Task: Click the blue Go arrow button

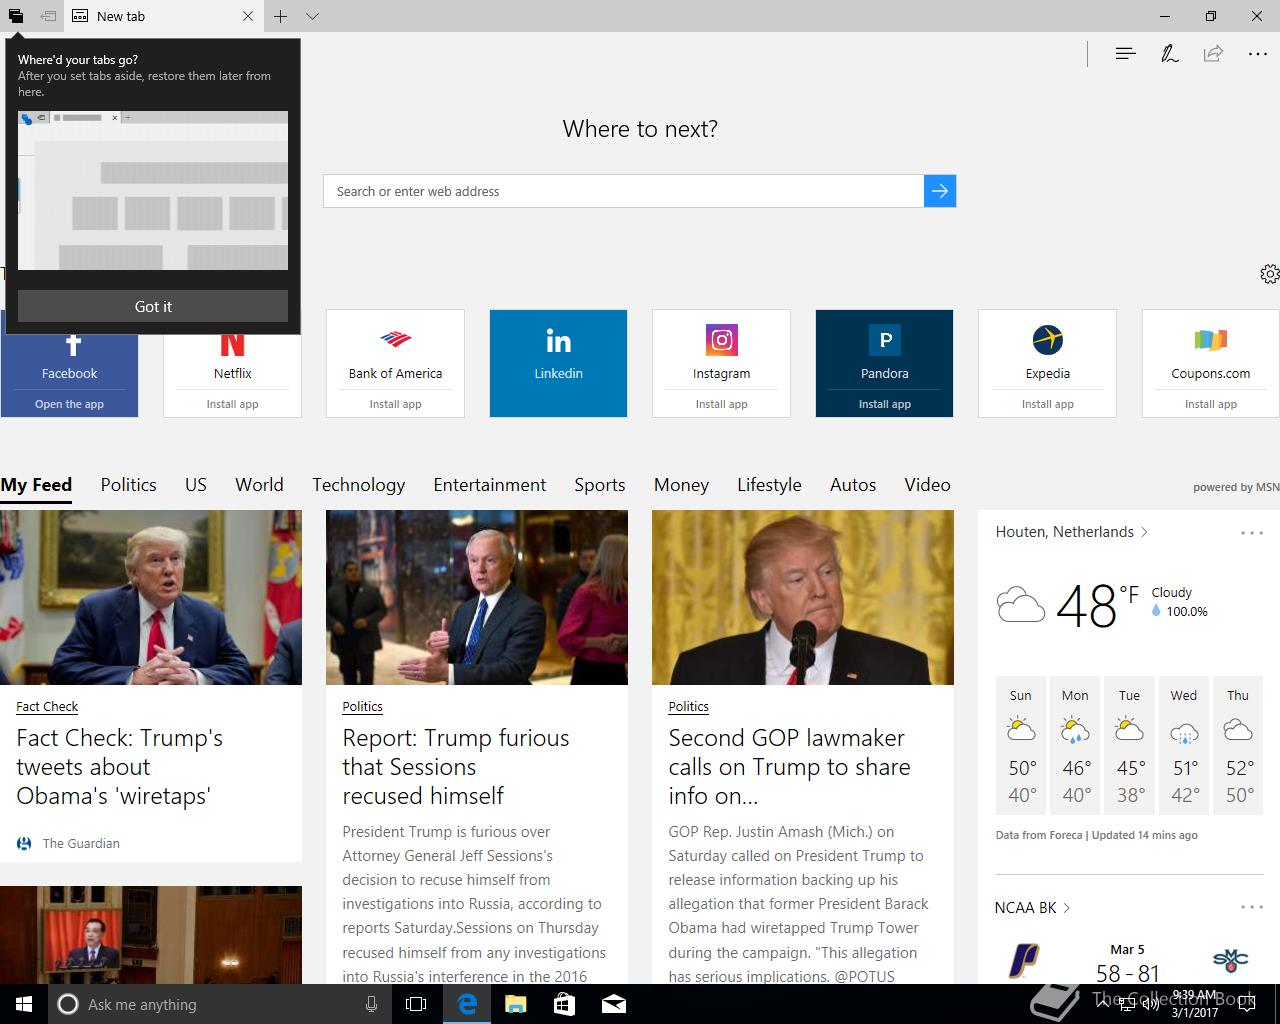Action: point(940,191)
